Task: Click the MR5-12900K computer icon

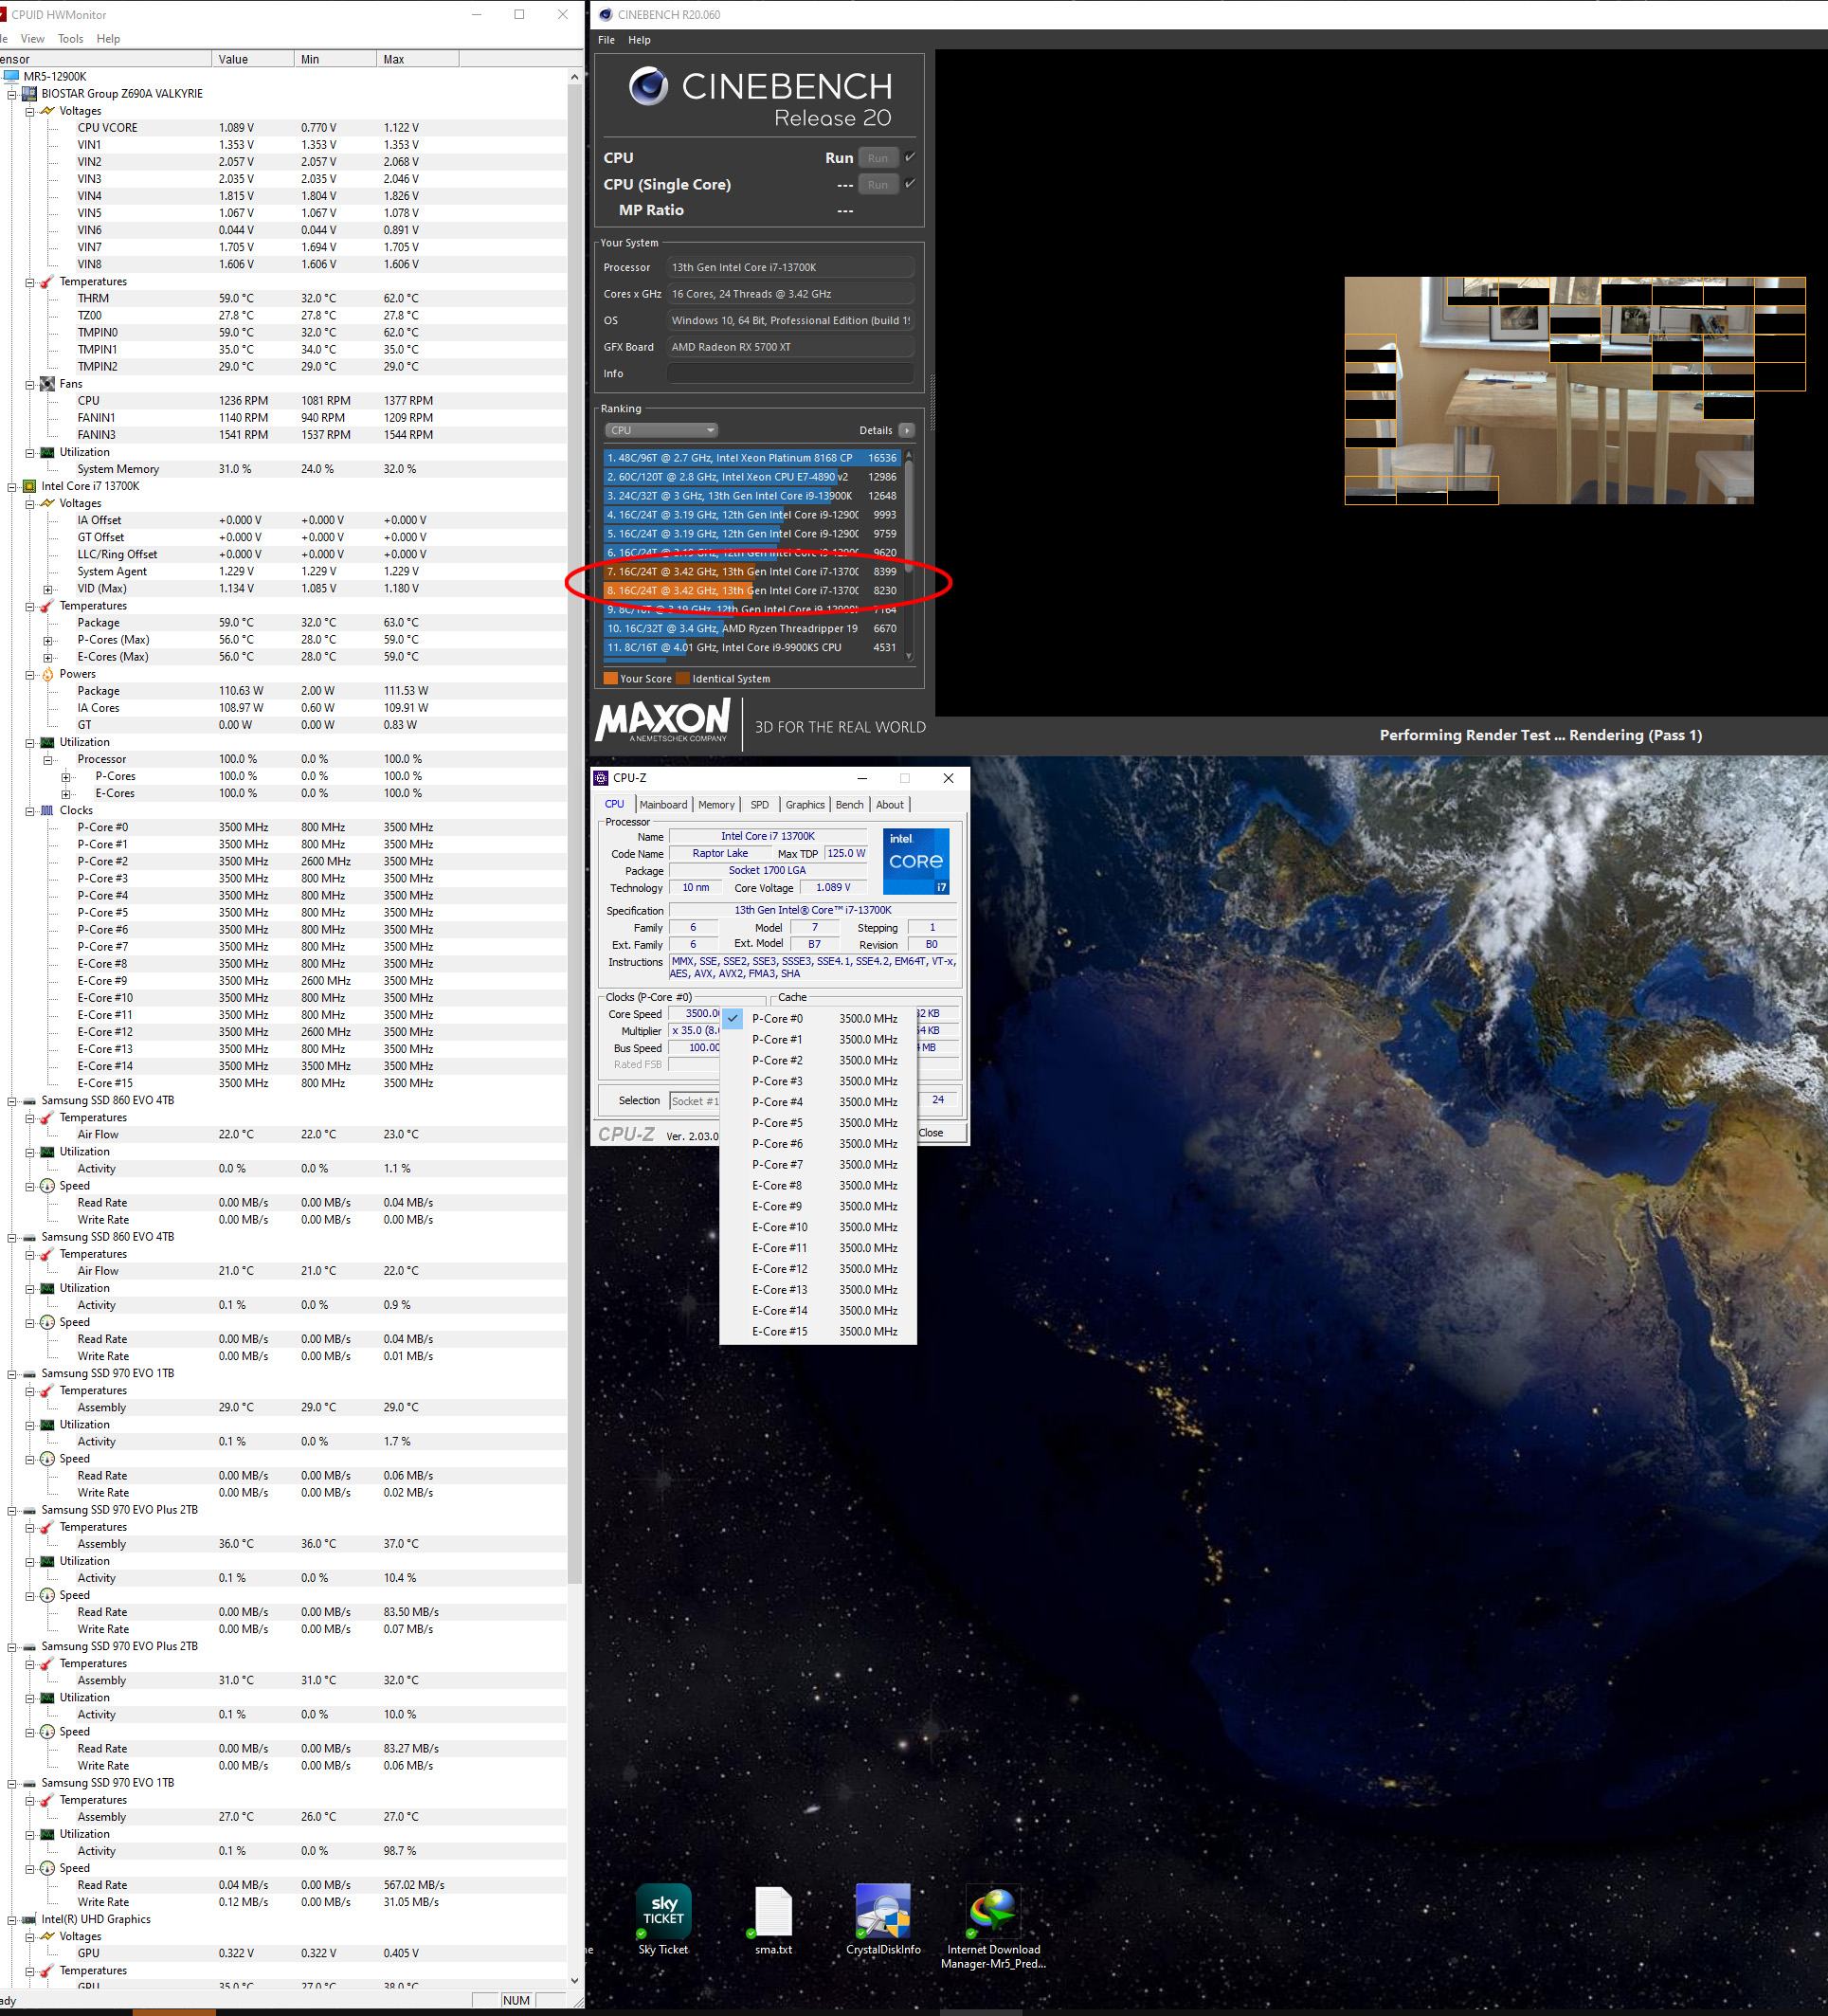Action: click(10, 77)
